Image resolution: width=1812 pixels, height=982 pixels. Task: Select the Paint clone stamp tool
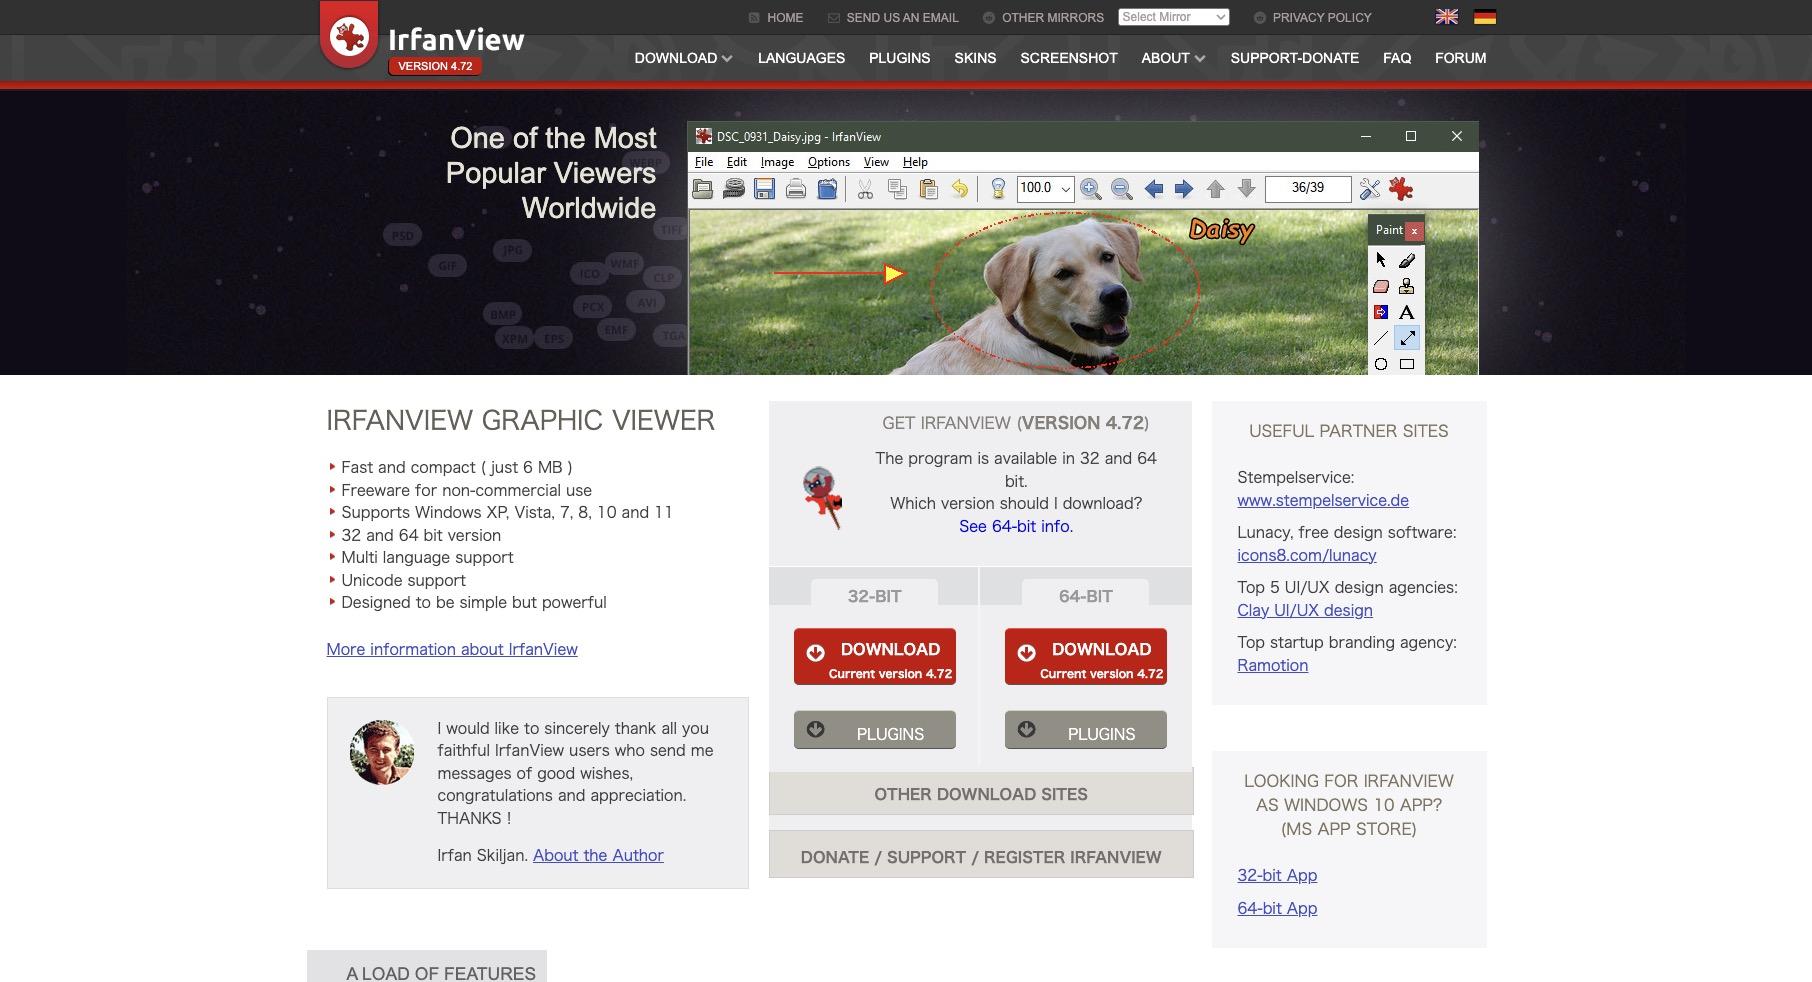point(1407,286)
